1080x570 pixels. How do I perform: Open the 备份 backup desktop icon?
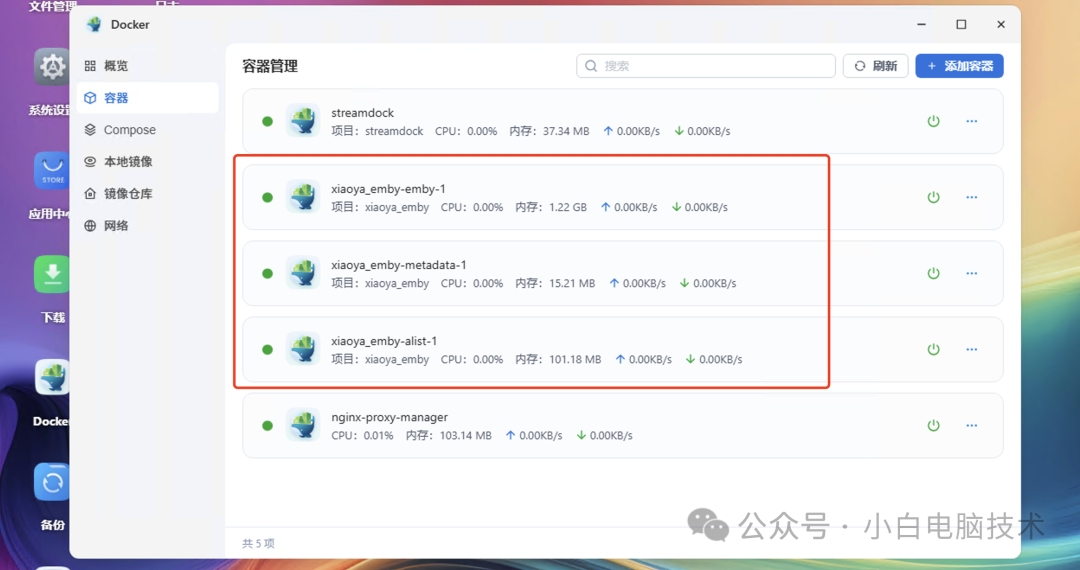point(52,482)
